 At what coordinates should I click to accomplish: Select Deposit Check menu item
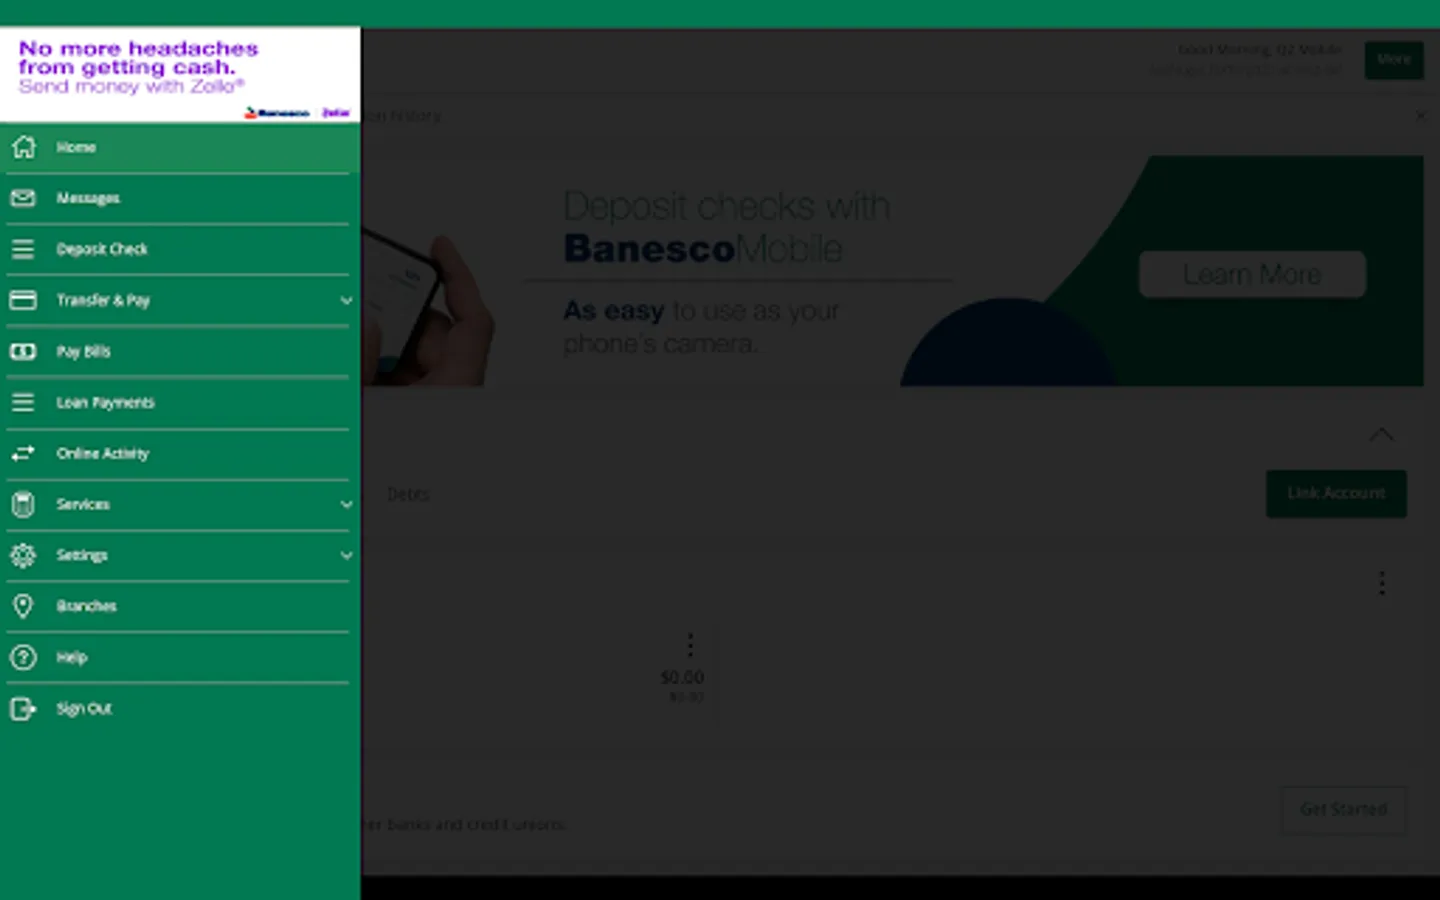pyautogui.click(x=180, y=249)
